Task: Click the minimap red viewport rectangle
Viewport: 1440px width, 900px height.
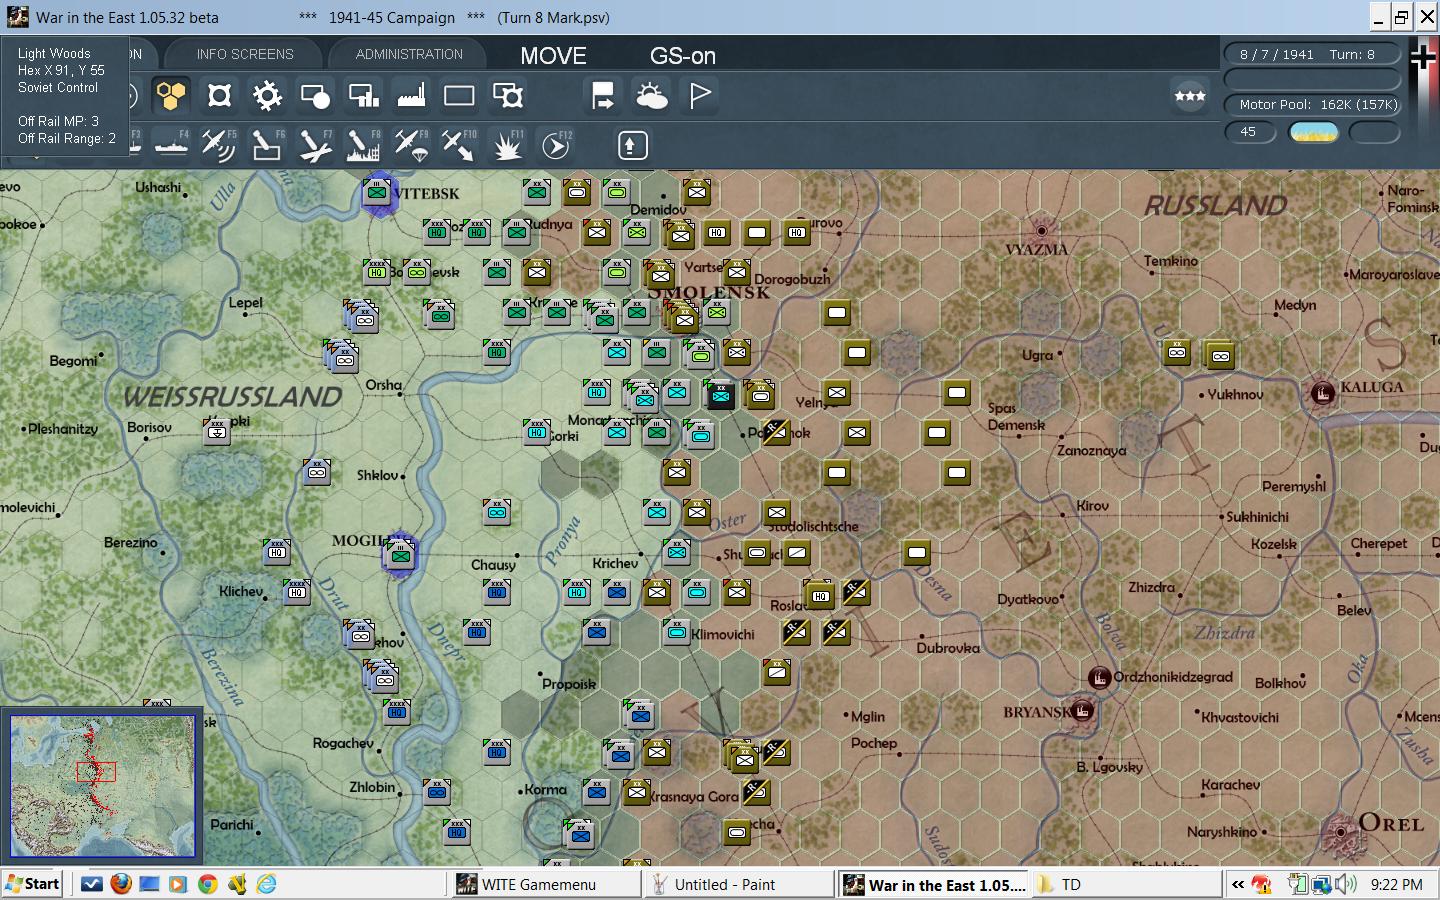Action: pos(96,772)
